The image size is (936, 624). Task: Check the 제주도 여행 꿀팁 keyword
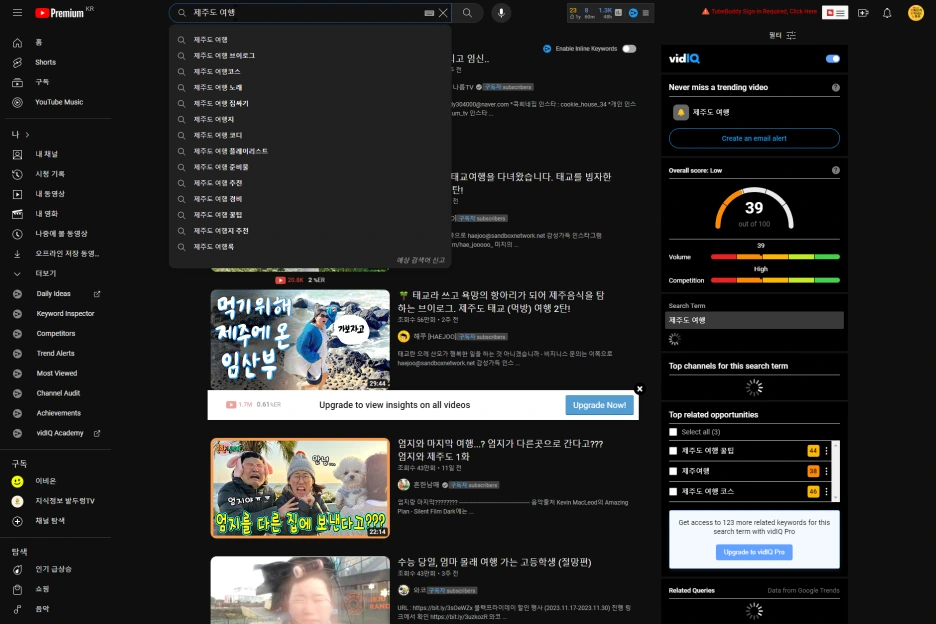coord(673,451)
